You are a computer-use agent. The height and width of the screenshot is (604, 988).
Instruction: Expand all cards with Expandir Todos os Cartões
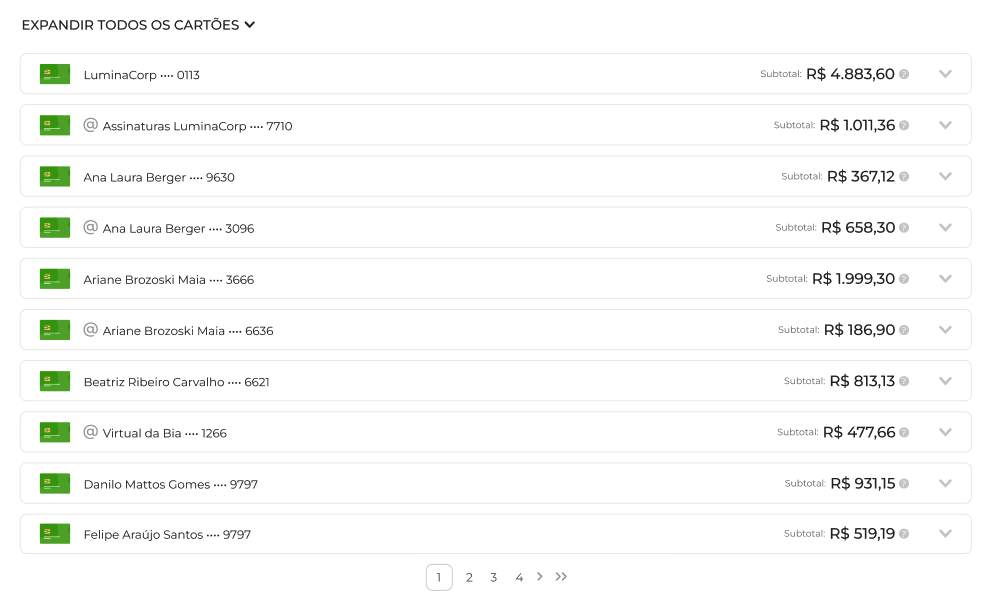[138, 25]
